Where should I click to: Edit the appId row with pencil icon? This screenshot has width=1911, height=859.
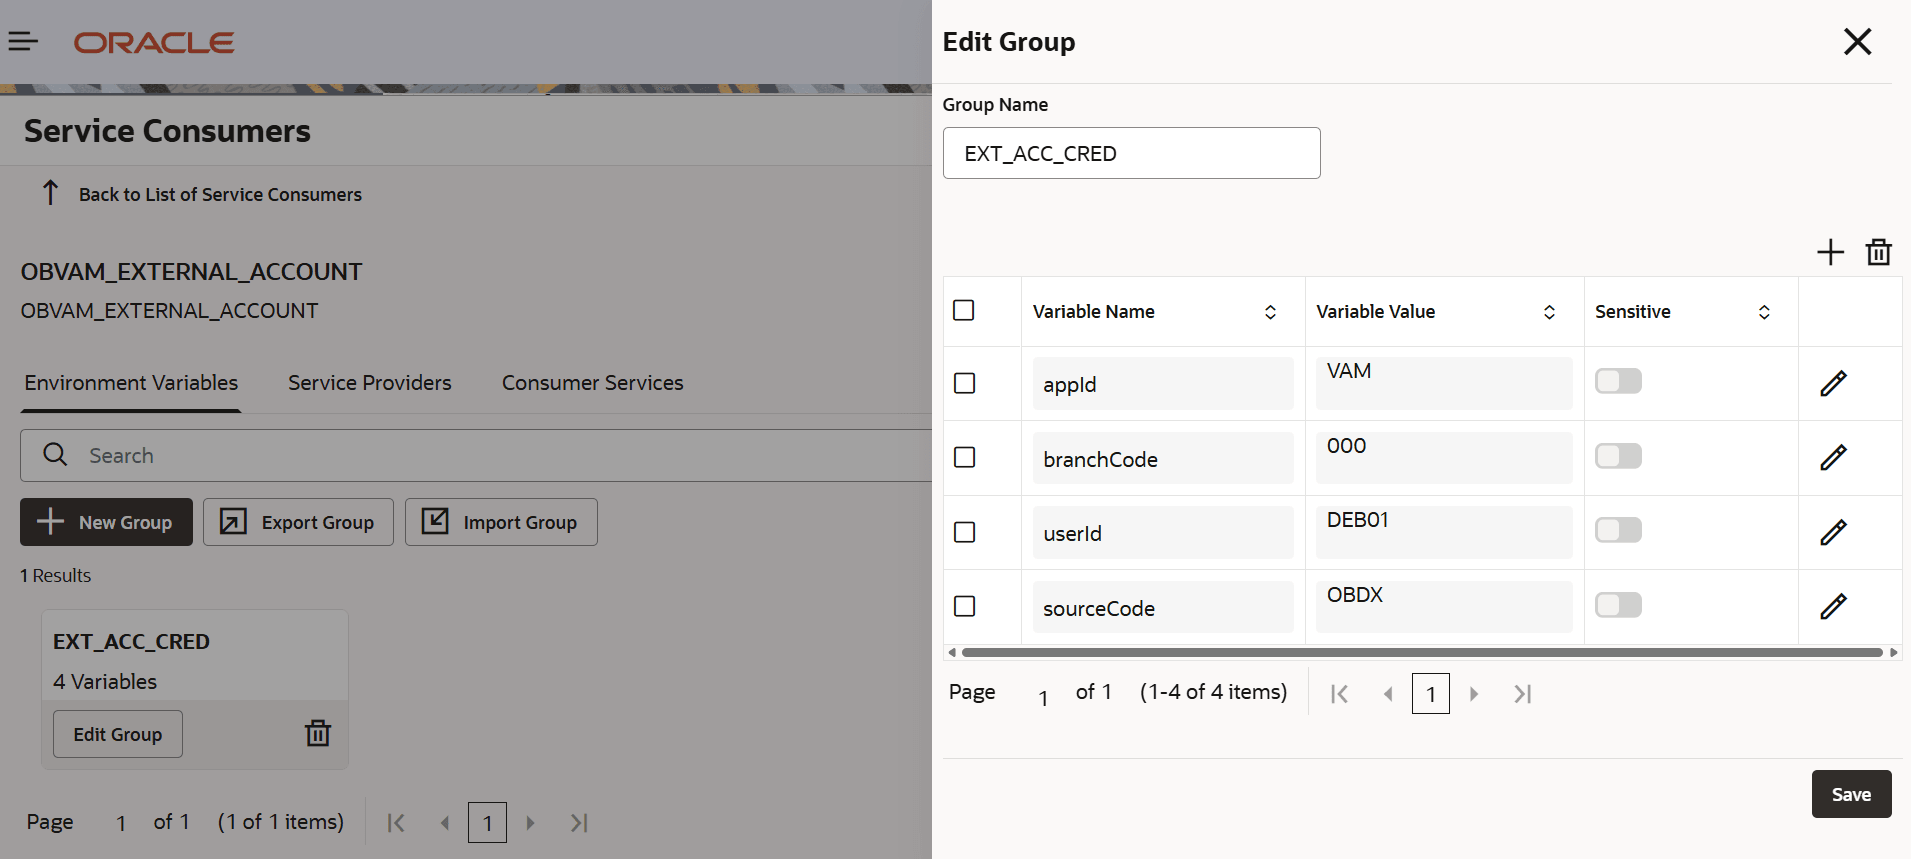(1833, 383)
